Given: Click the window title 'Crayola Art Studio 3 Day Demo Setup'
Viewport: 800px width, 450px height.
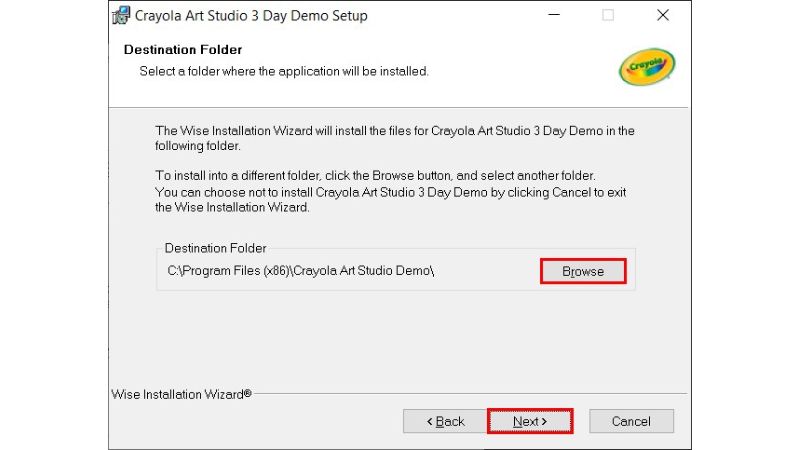Looking at the screenshot, I should (253, 16).
